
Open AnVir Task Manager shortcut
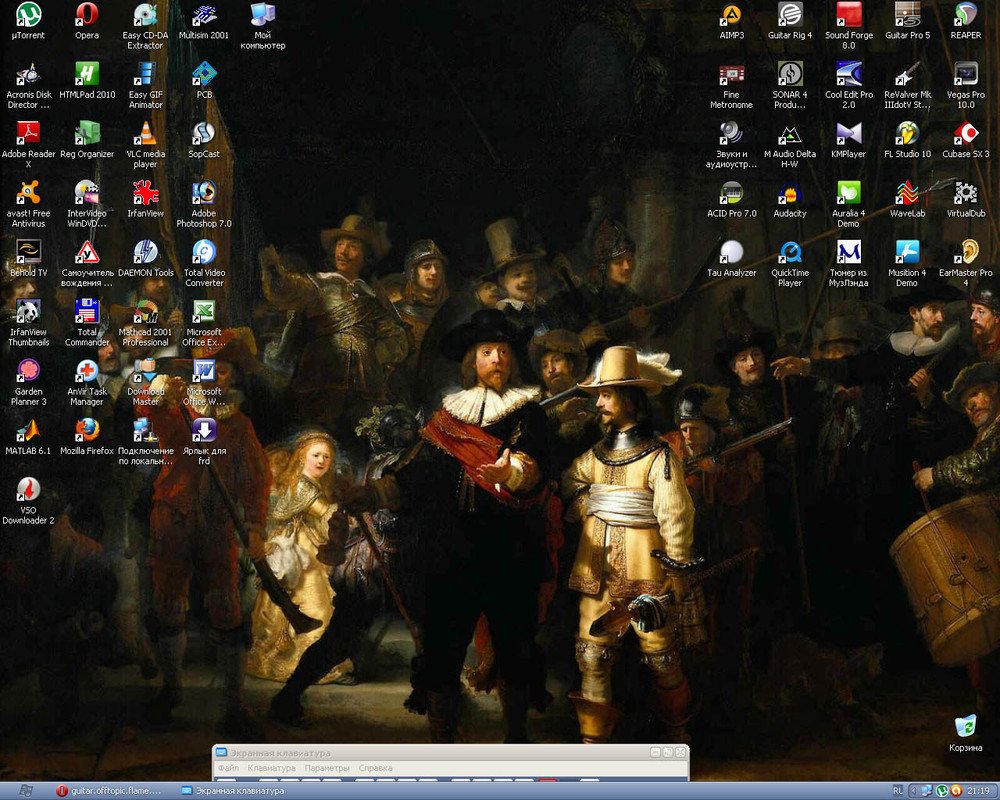click(x=87, y=382)
